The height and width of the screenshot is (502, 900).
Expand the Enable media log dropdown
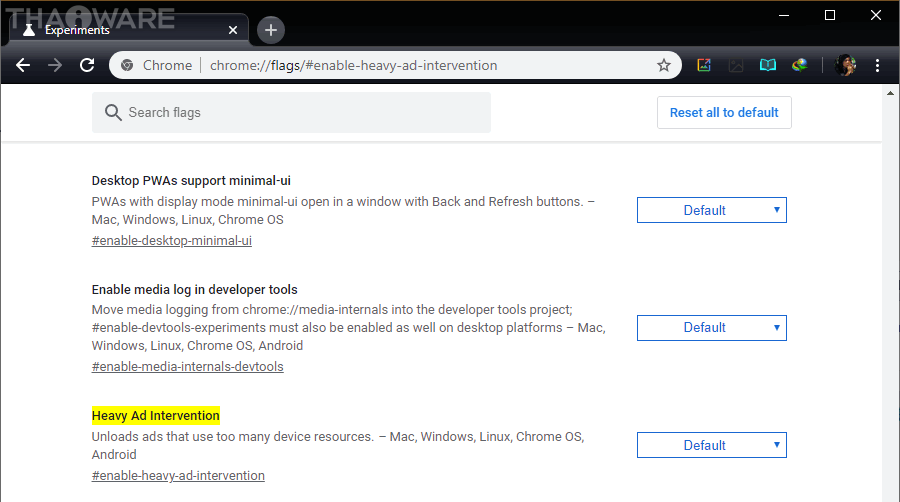712,327
